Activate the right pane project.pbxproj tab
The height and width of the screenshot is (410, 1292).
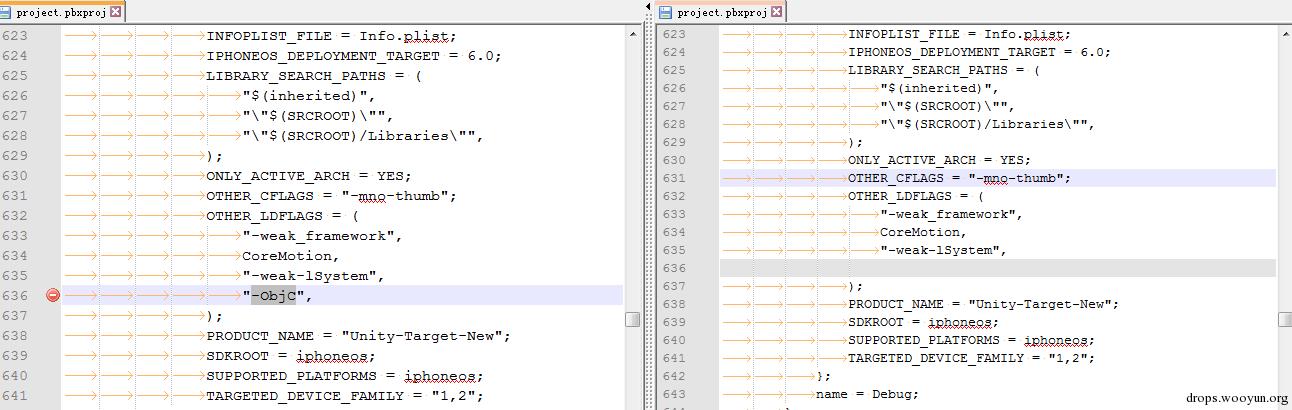(721, 12)
